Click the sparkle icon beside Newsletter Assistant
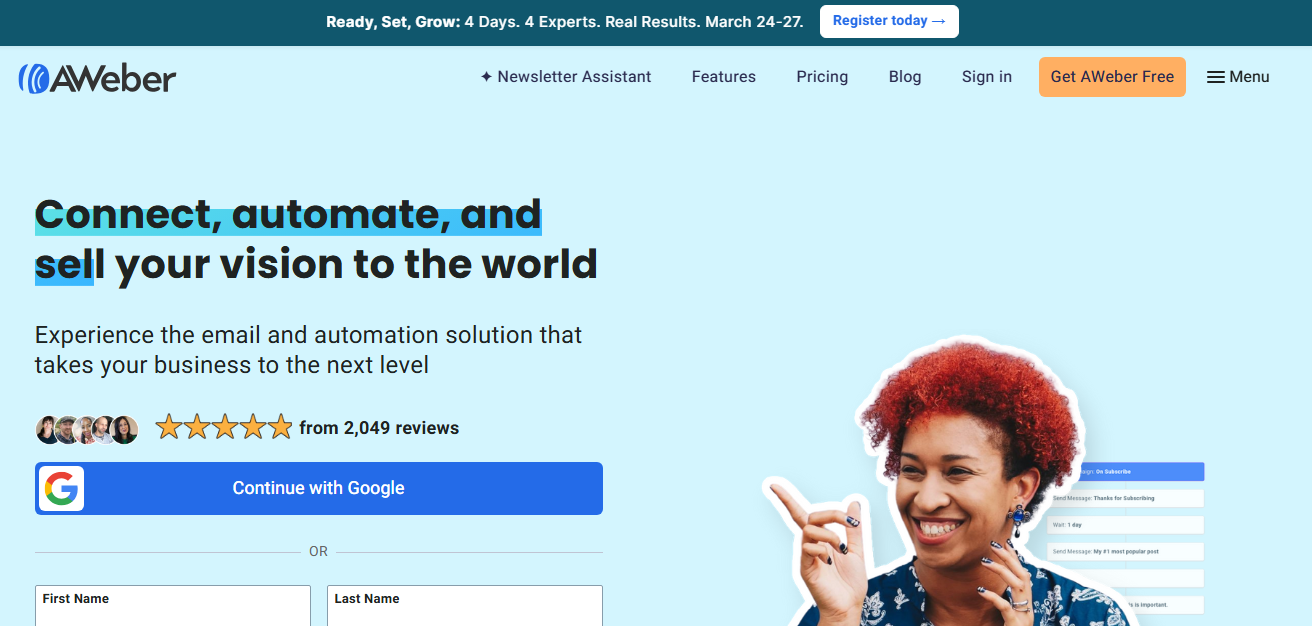 486,77
